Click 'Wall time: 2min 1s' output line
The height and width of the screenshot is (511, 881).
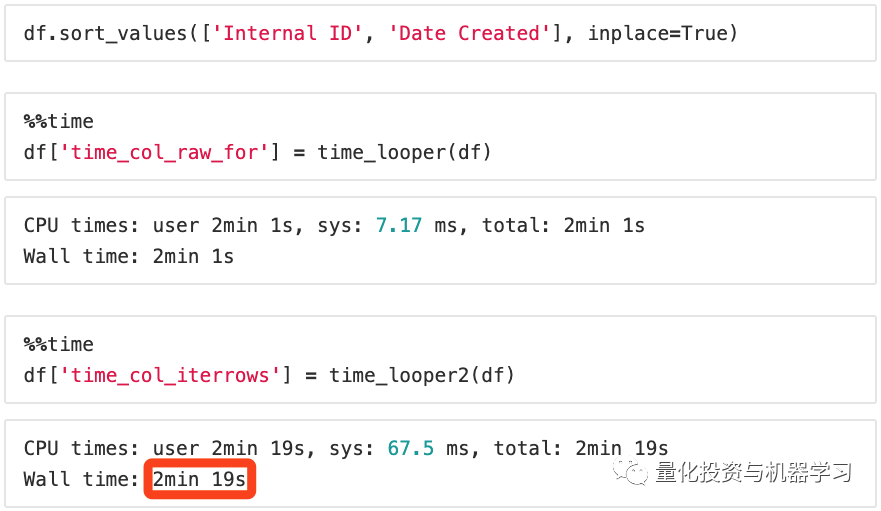pos(128,256)
